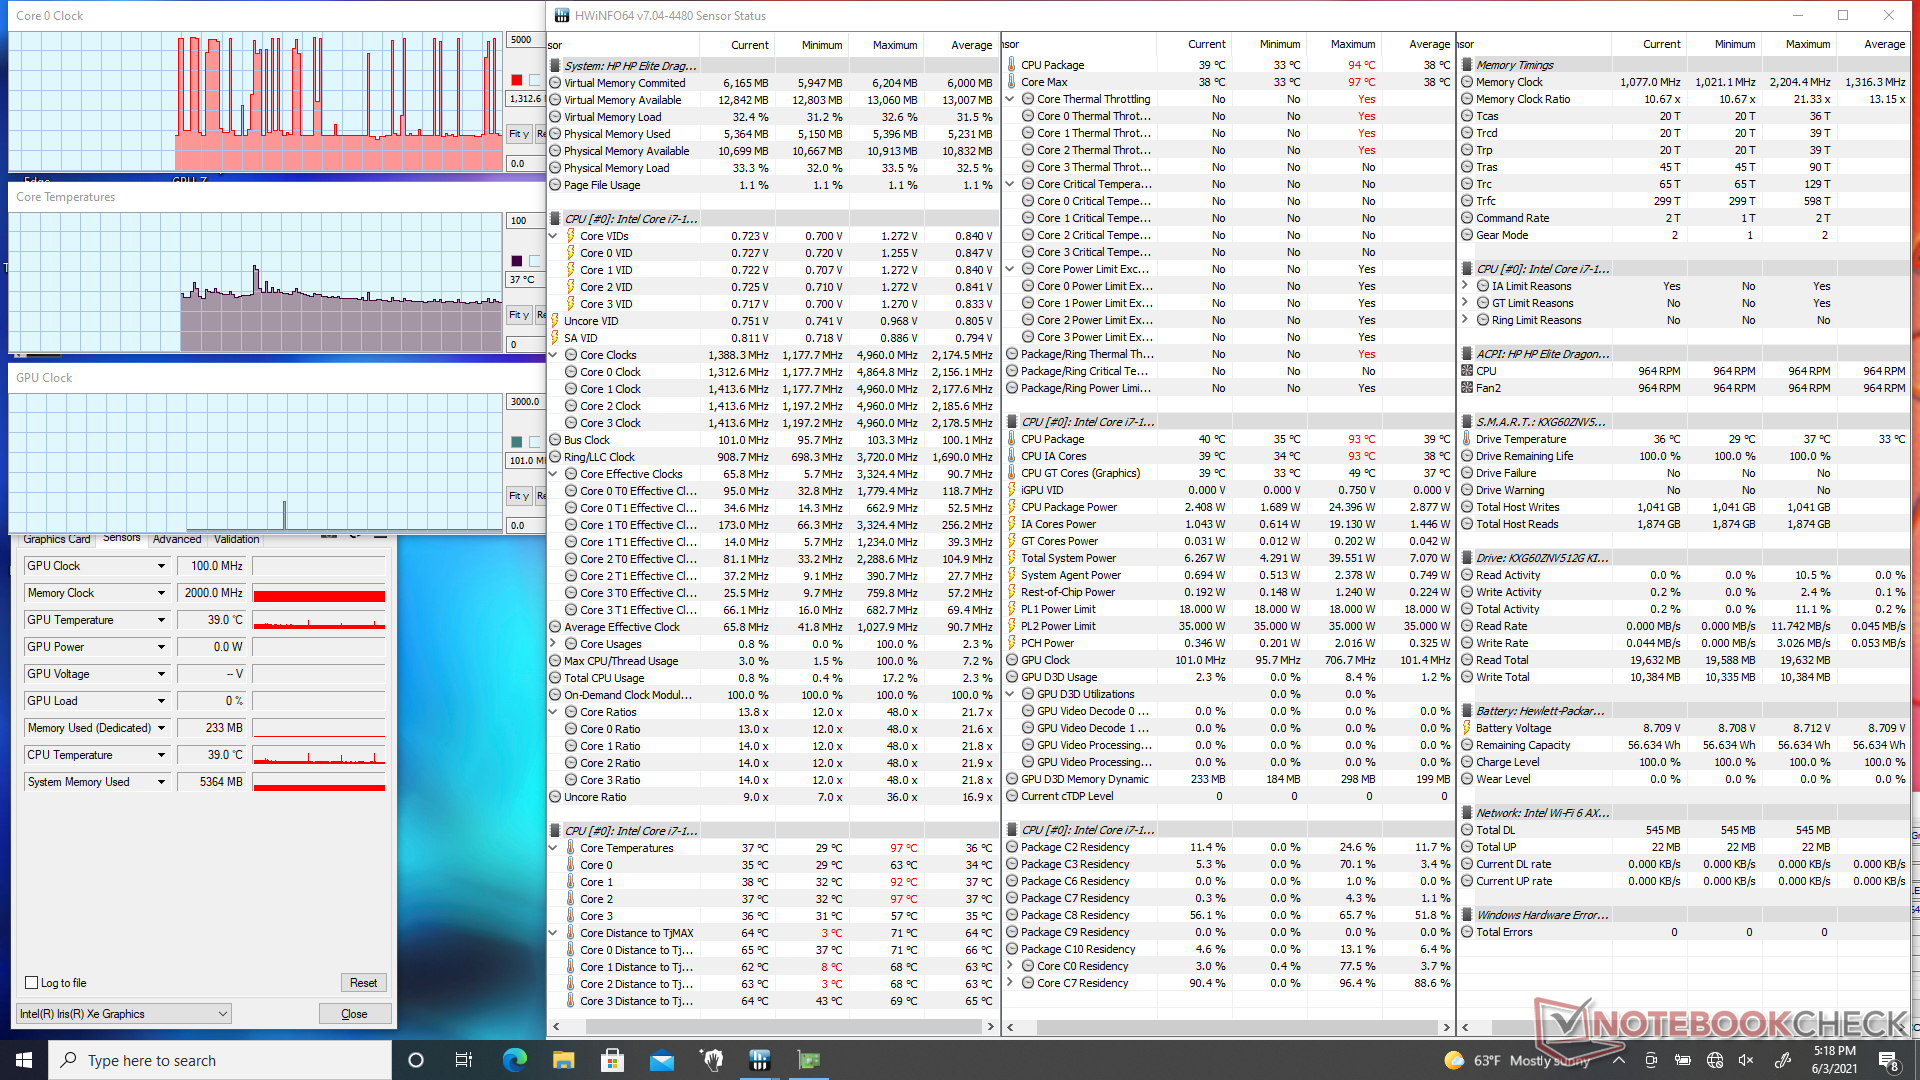Open the Memory Clock sensor dropdown in GPU-Z
Screen dimensions: 1920x1080
point(161,593)
